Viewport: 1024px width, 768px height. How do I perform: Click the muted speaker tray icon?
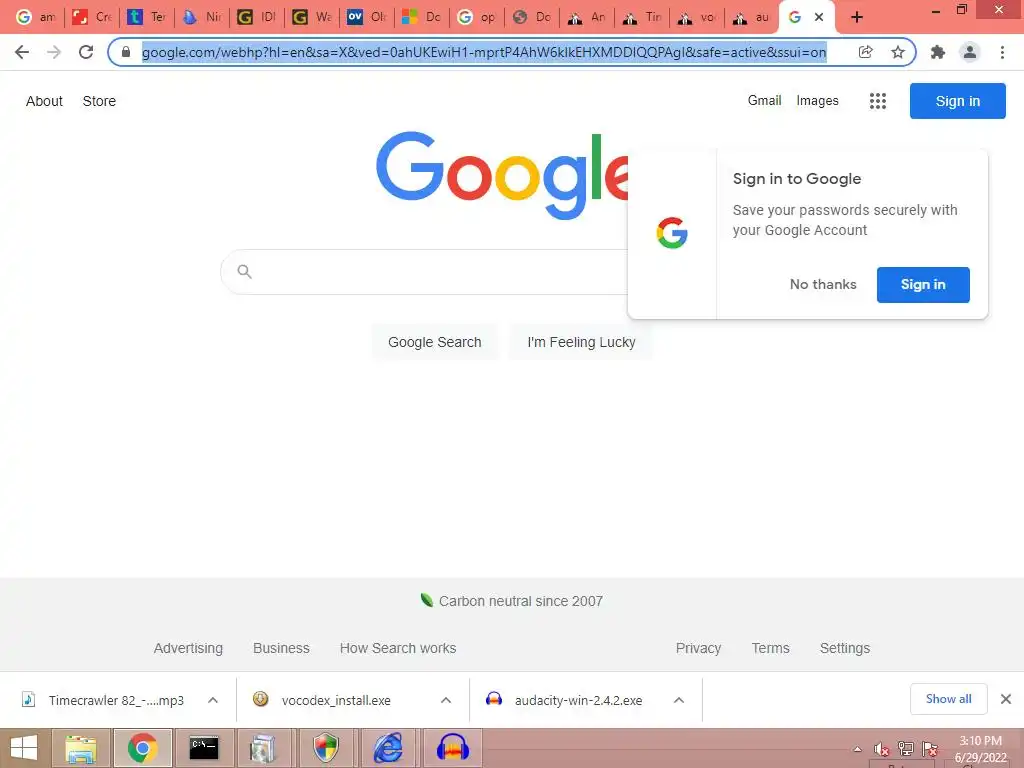[882, 749]
